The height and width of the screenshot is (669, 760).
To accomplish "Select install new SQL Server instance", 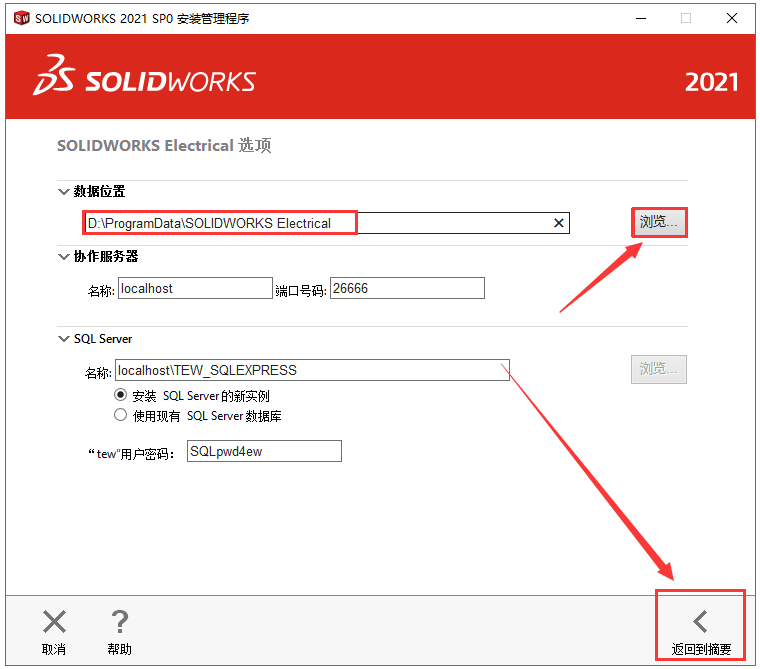I will pos(120,395).
